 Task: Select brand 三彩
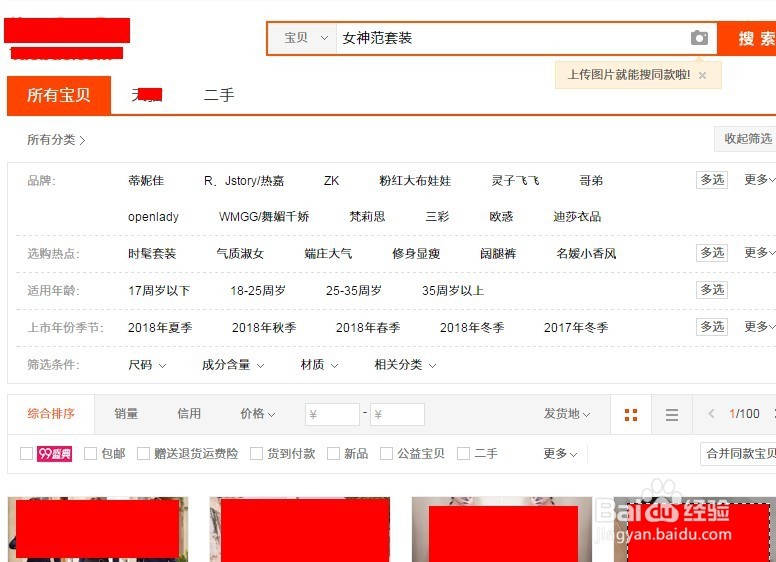437,217
